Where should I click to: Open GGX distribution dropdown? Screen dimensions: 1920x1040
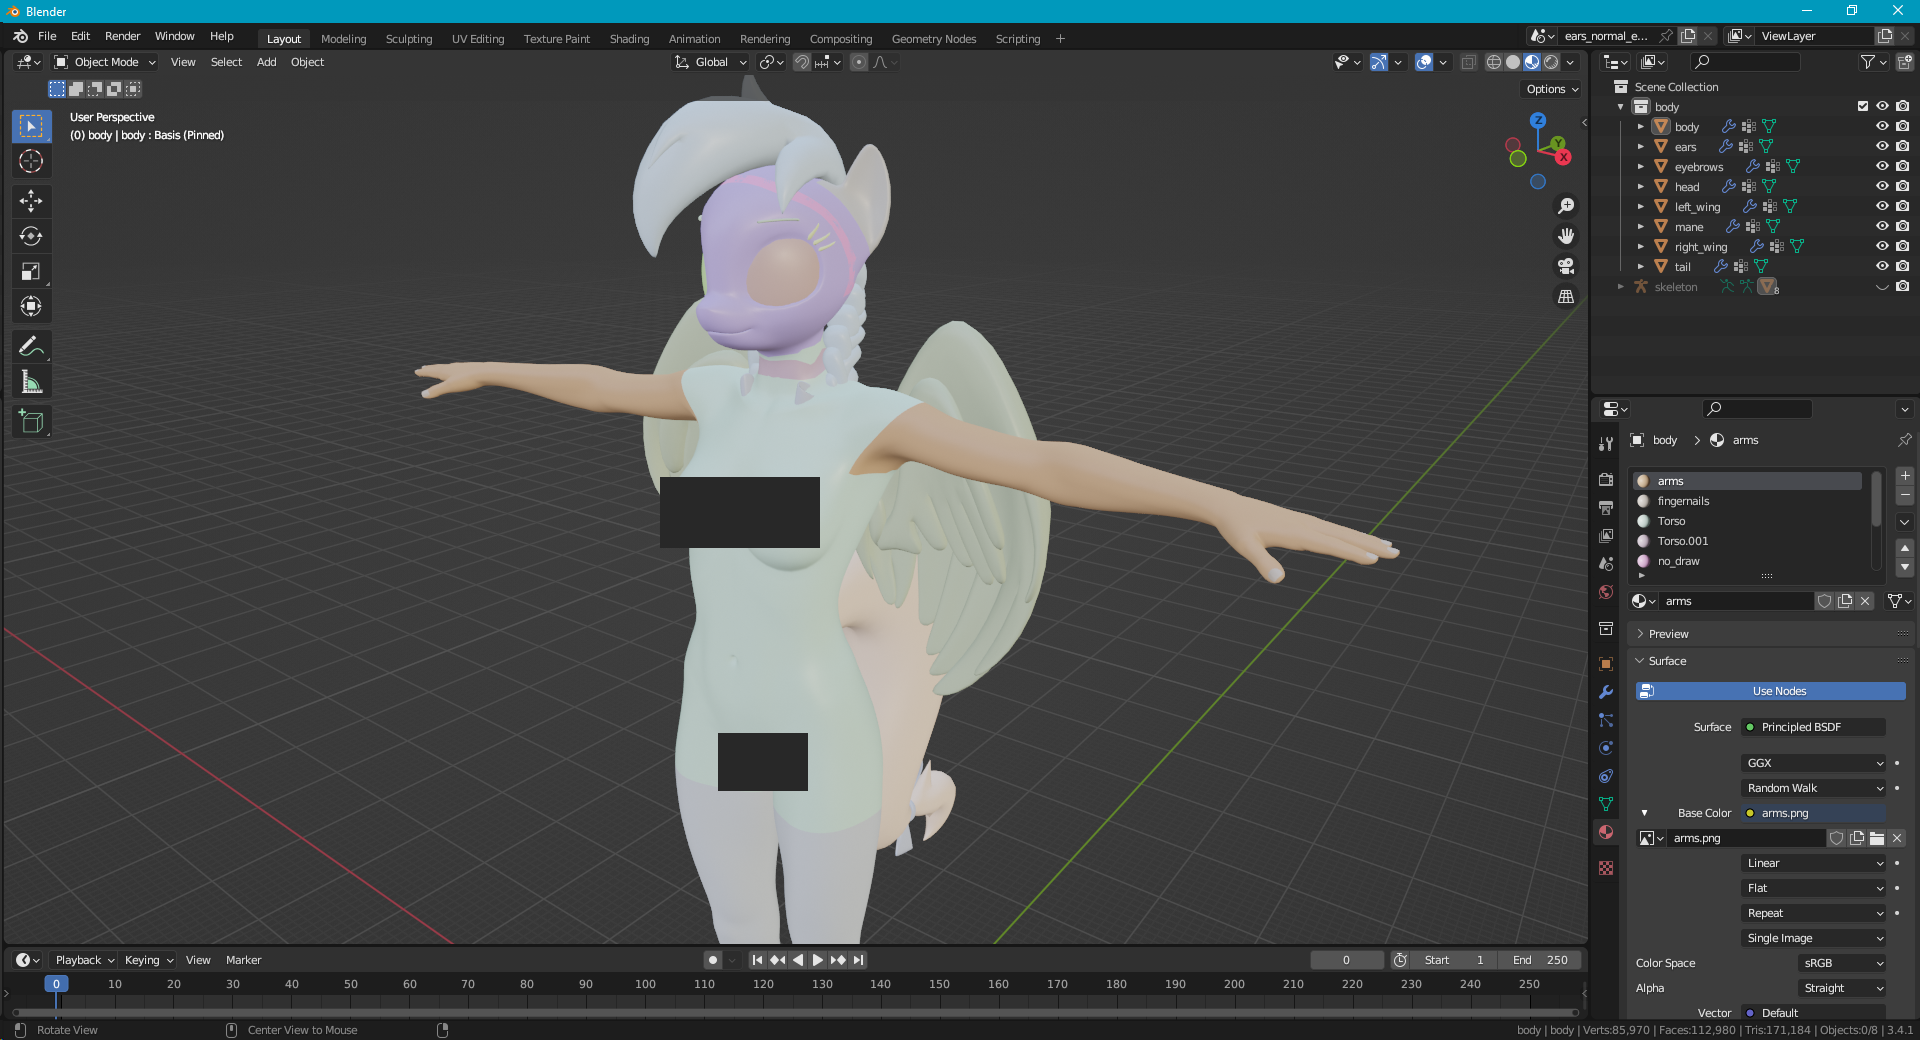1814,763
